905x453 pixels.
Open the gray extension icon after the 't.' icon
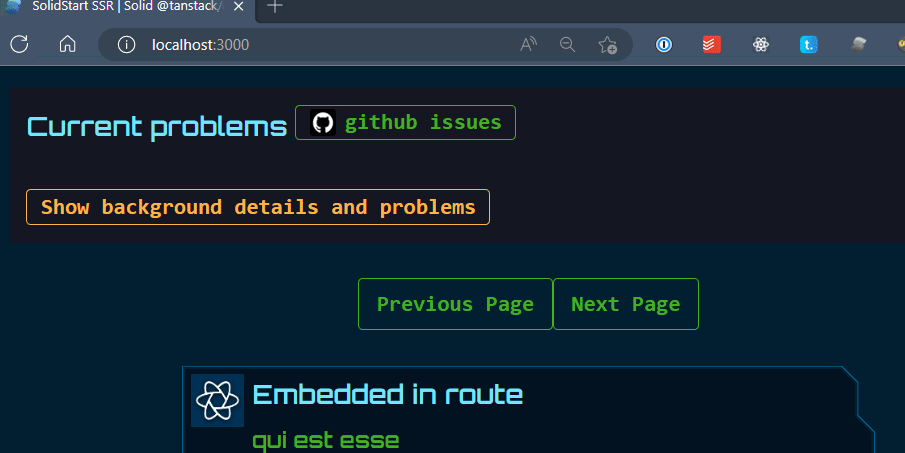(858, 44)
